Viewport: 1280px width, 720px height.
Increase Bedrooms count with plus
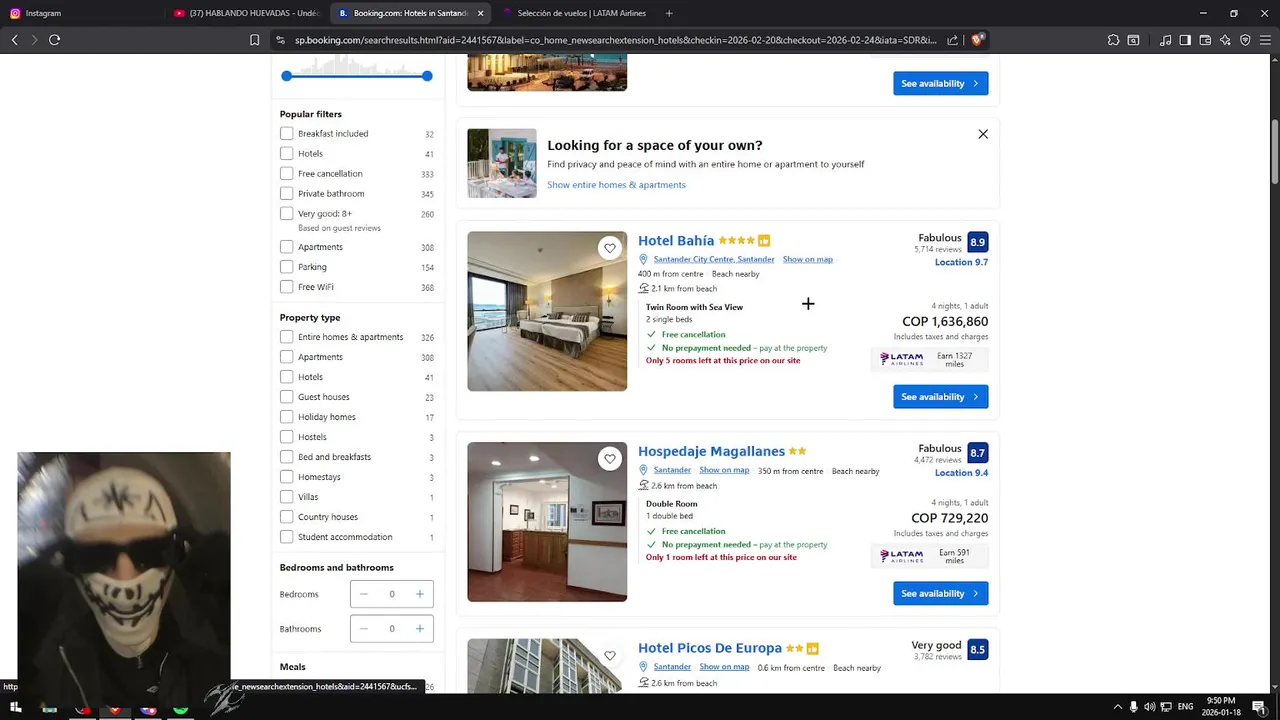[x=420, y=594]
